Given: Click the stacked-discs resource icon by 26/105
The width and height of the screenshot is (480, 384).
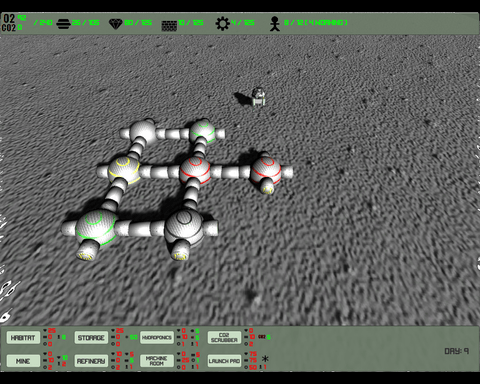Looking at the screenshot, I should tap(63, 24).
